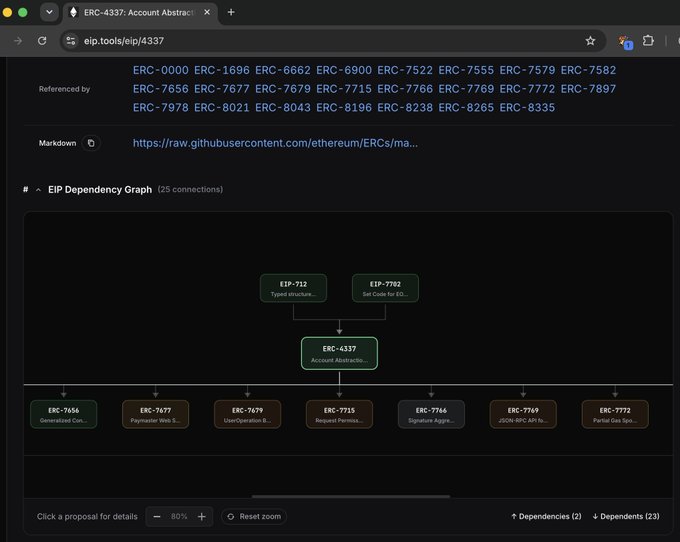Image resolution: width=680 pixels, height=542 pixels.
Task: Open the ERC-7582 reference link
Action: coord(588,70)
